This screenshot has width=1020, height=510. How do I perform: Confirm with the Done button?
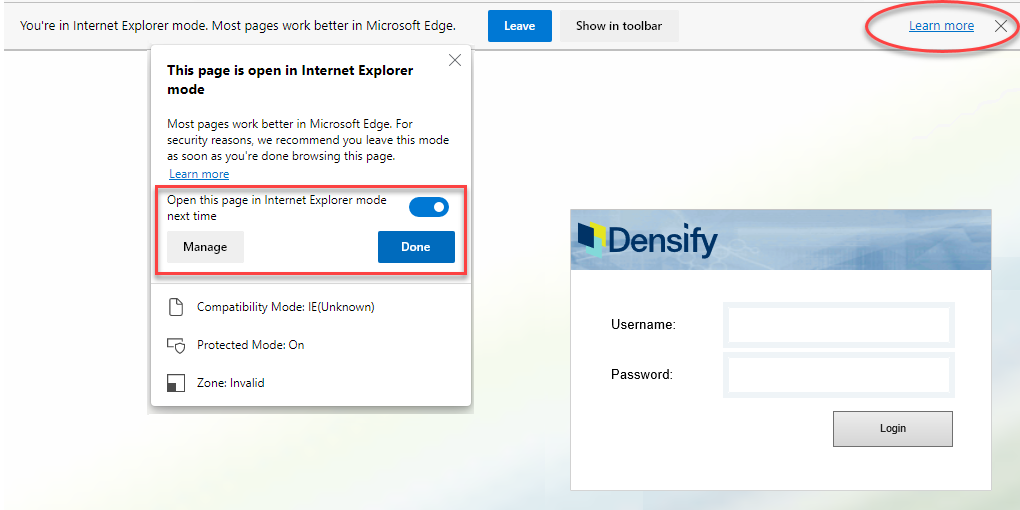pyautogui.click(x=416, y=247)
